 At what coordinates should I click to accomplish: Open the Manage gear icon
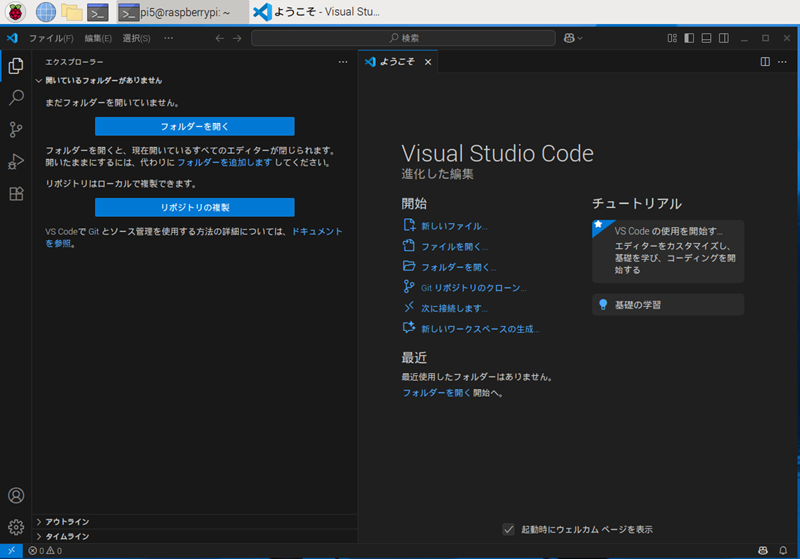pyautogui.click(x=16, y=527)
